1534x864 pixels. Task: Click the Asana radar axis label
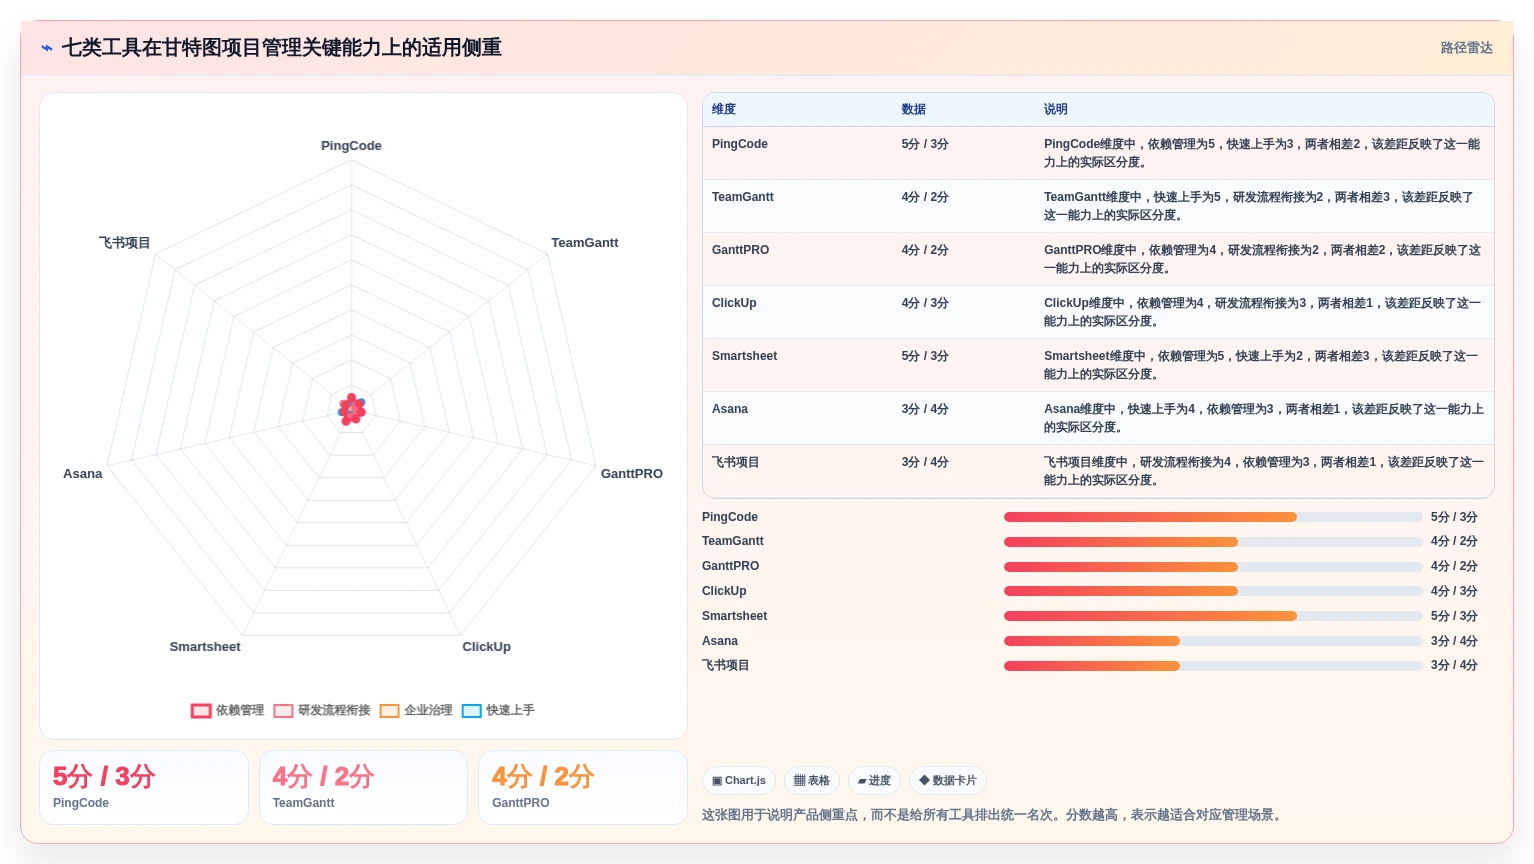pos(83,474)
